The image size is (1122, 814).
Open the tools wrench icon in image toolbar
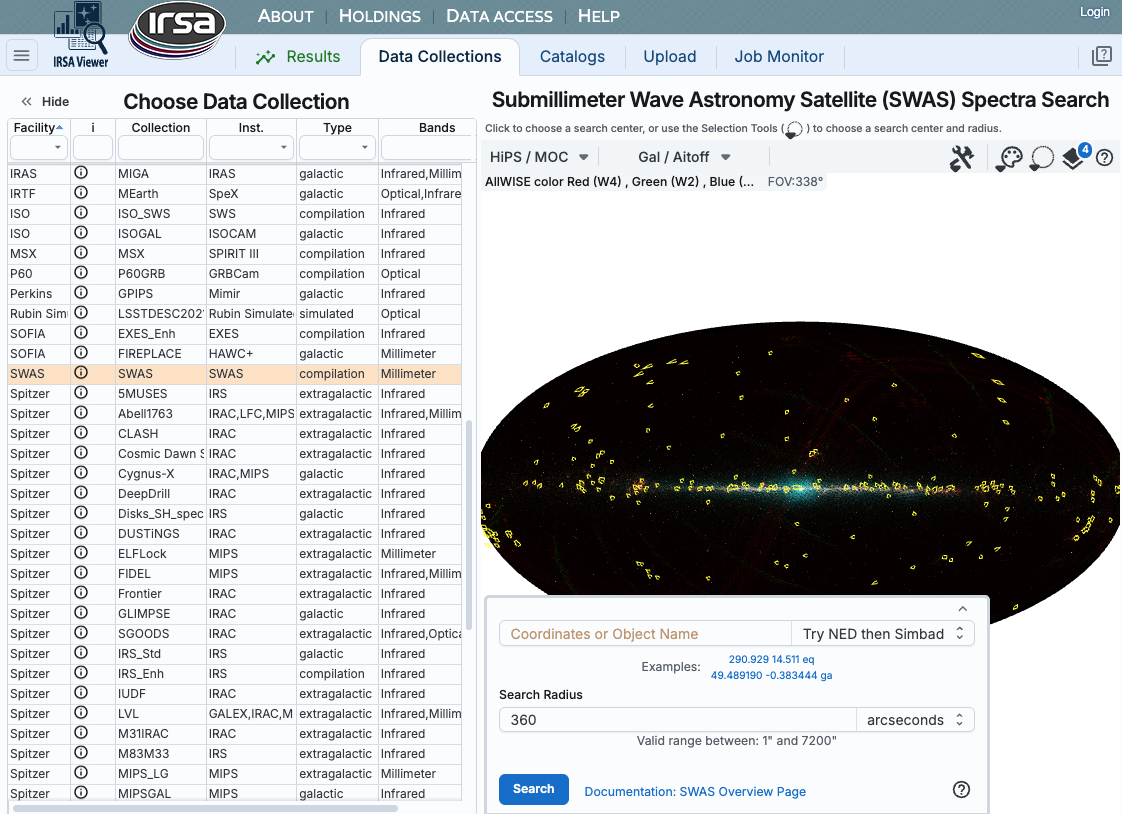(961, 158)
